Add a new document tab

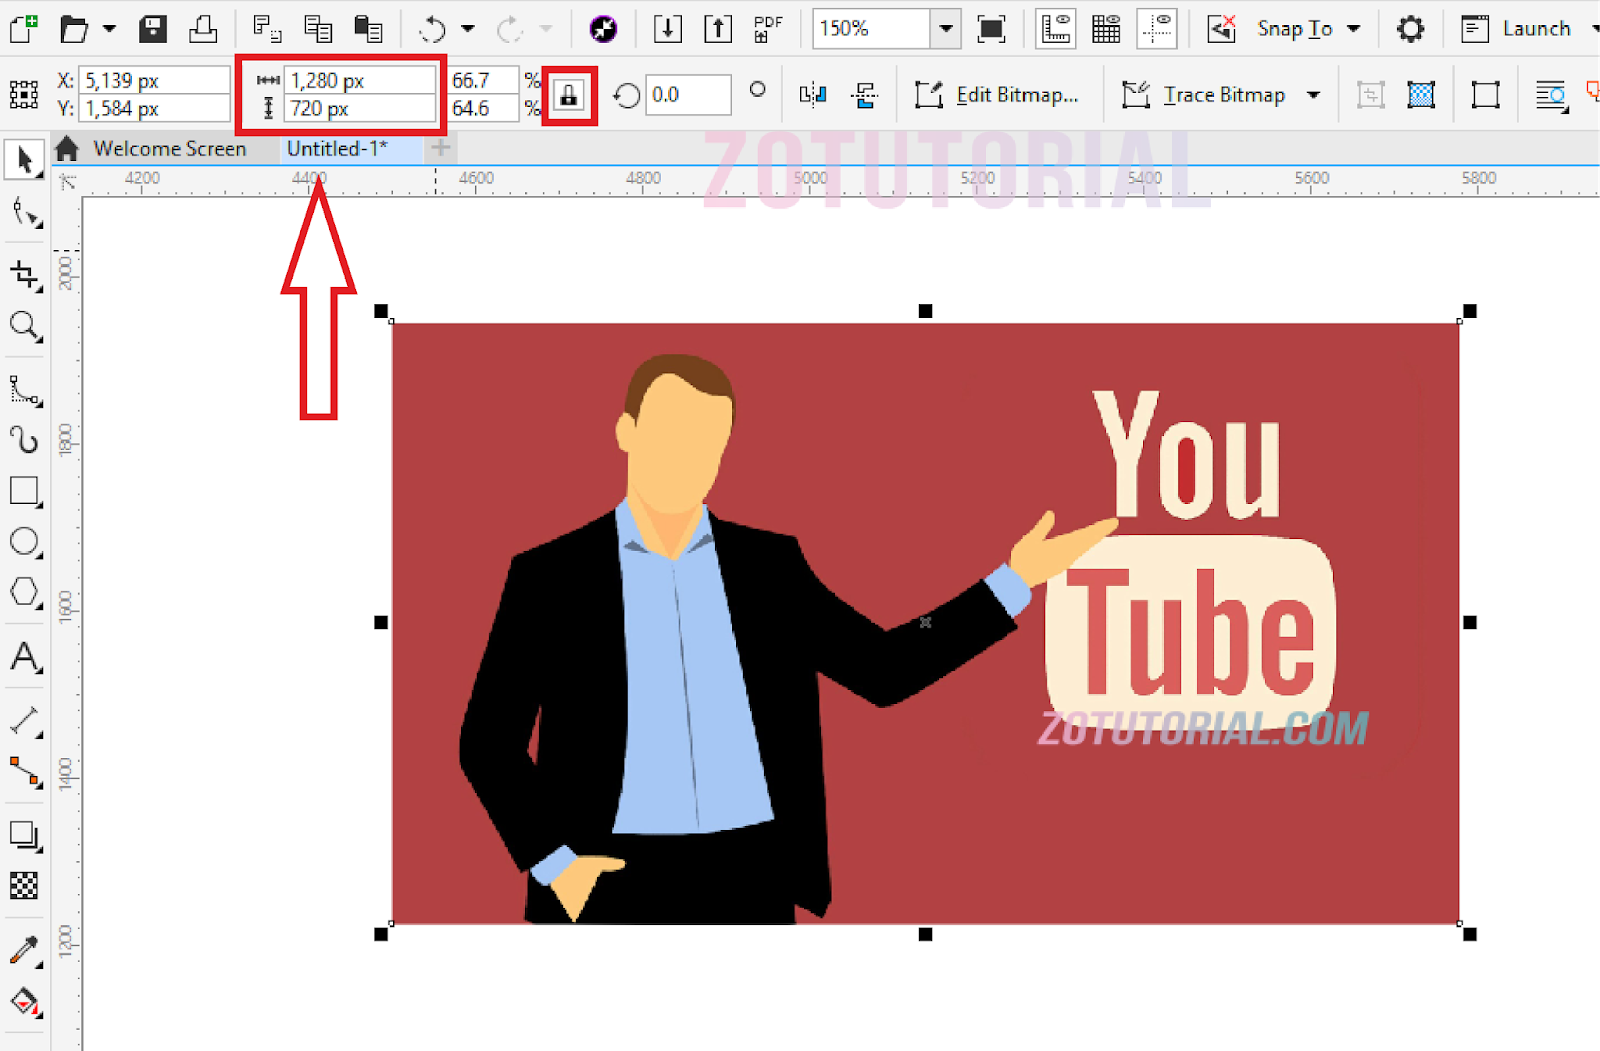440,148
